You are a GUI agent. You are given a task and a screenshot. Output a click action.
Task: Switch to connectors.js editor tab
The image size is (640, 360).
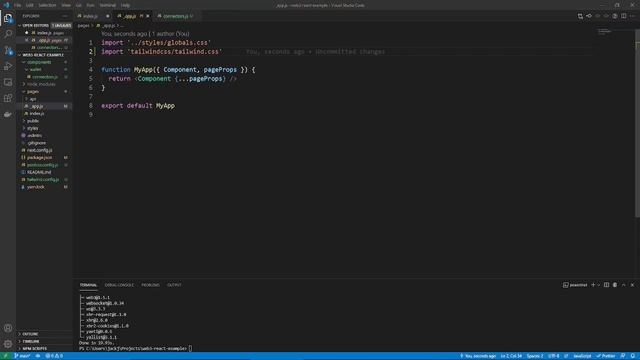[175, 16]
